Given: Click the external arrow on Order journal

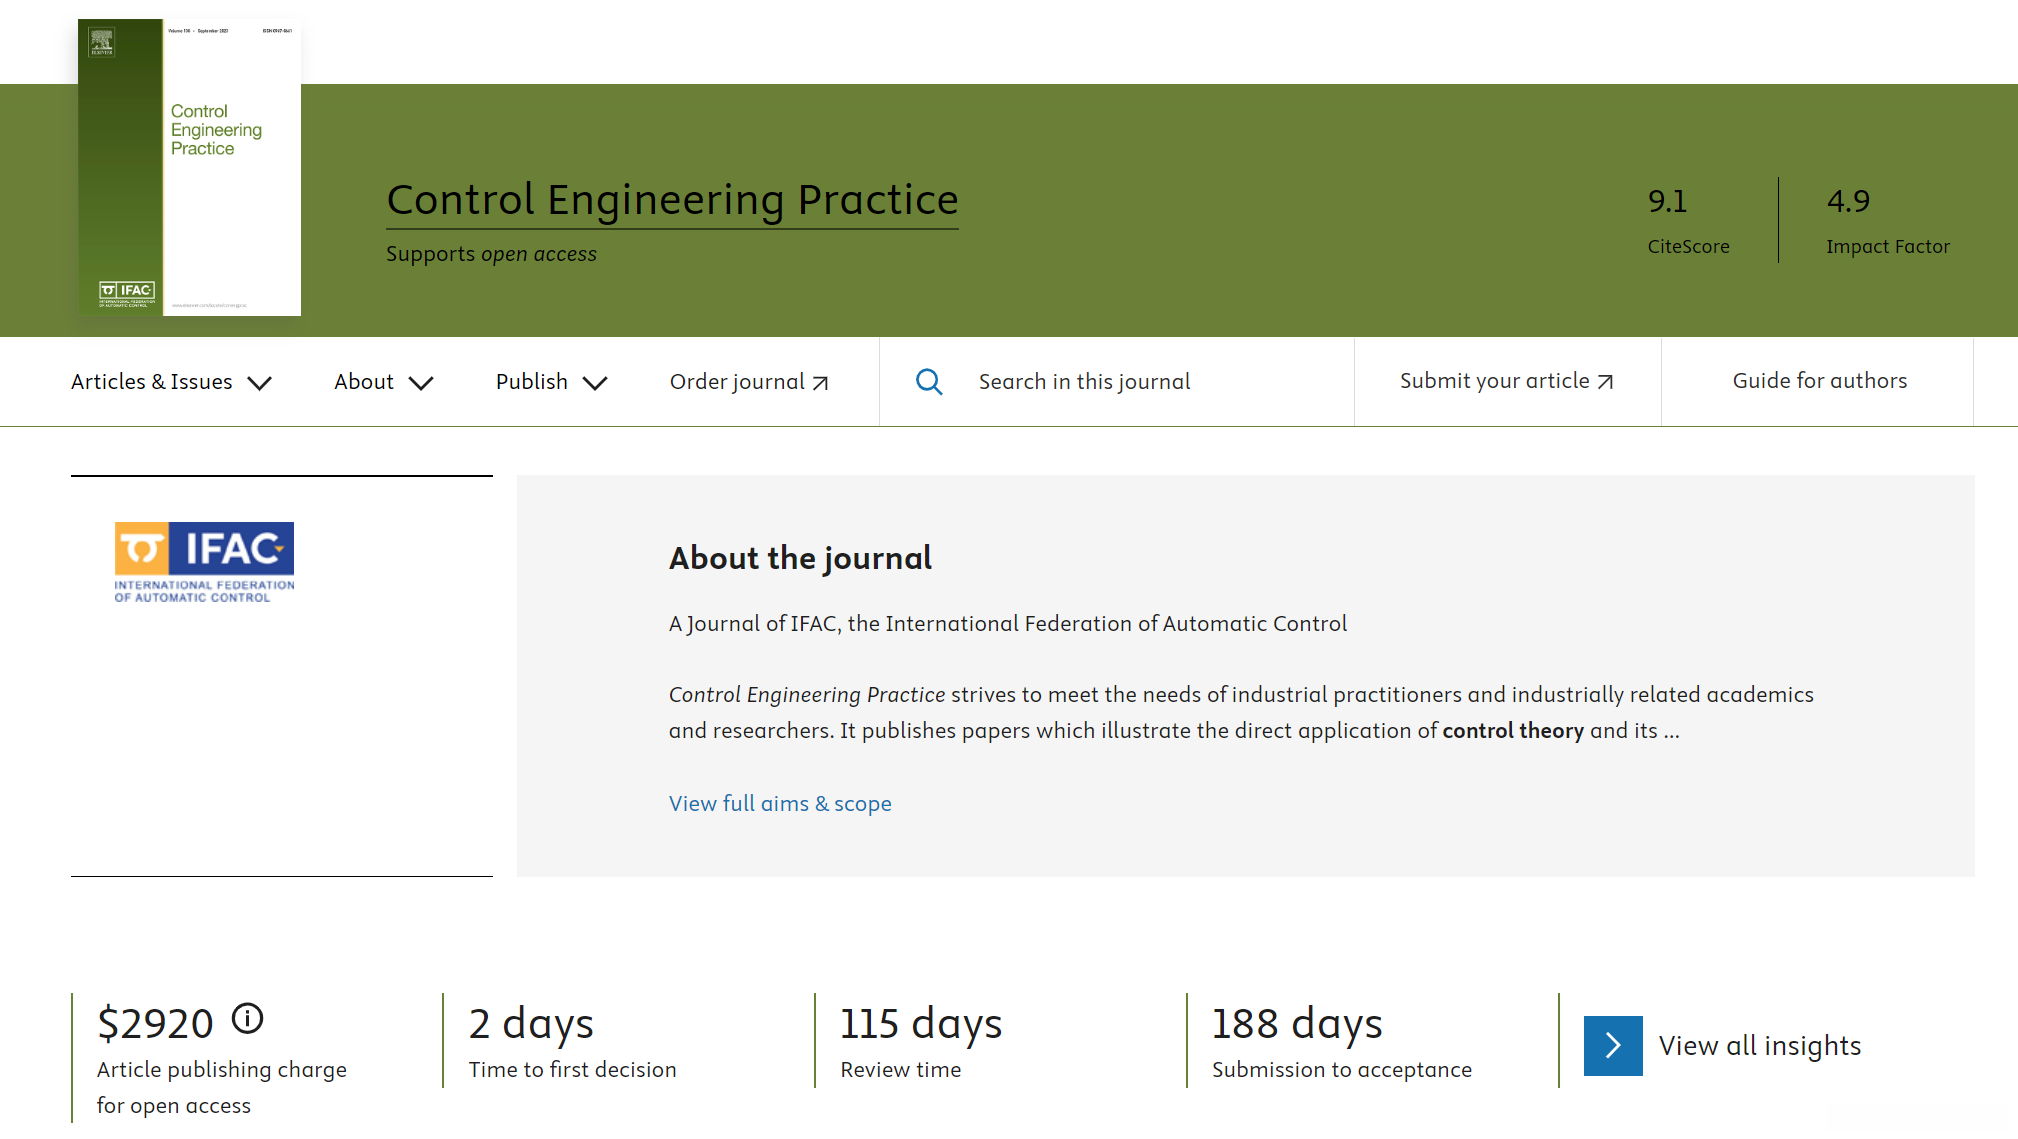Looking at the screenshot, I should [821, 383].
